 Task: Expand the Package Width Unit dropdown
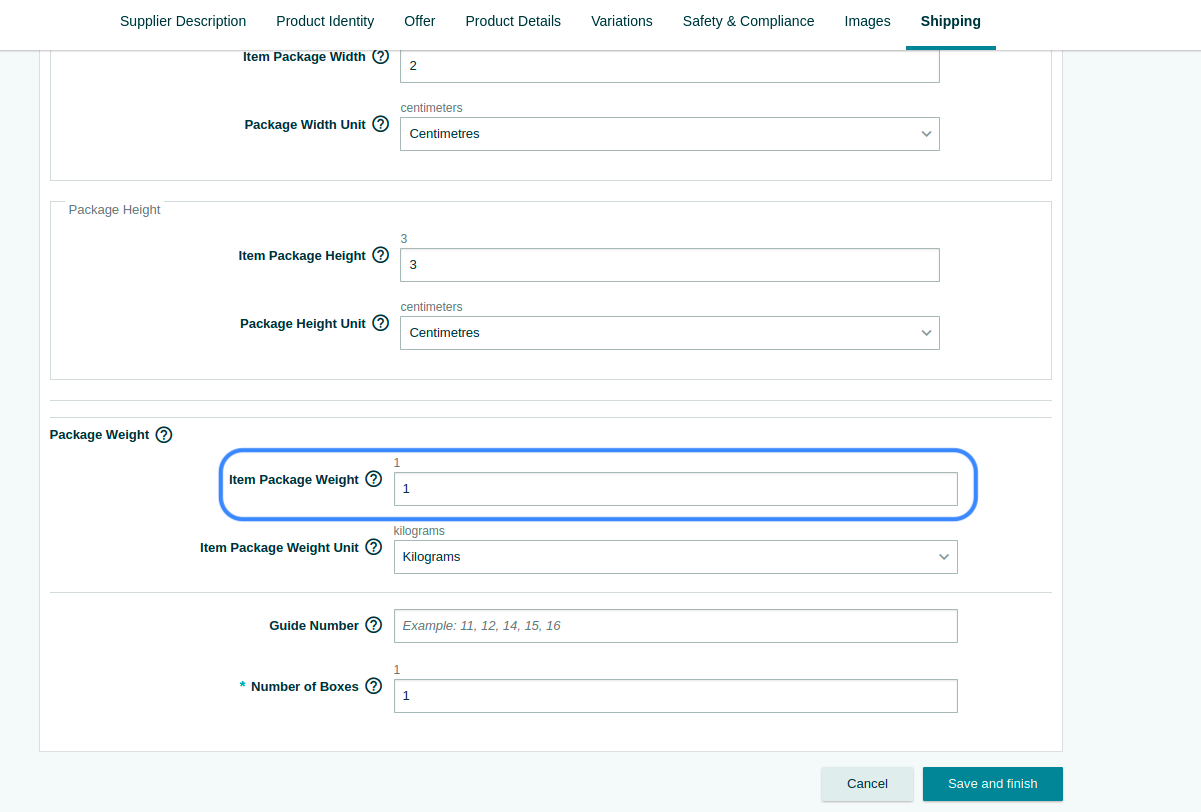coord(669,134)
